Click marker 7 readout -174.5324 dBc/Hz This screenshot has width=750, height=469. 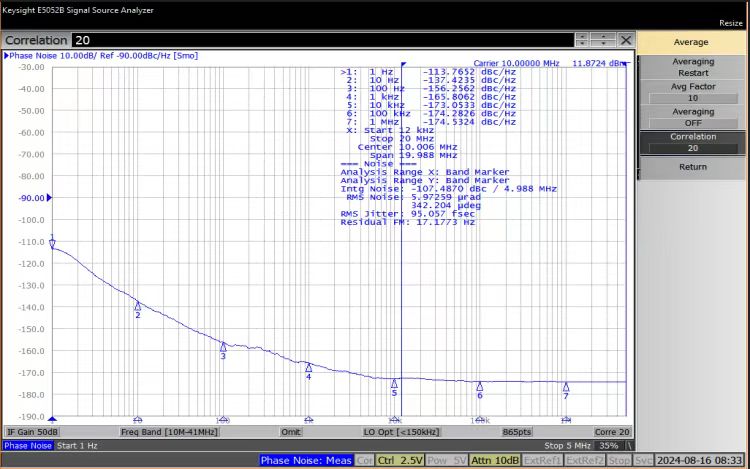point(469,122)
